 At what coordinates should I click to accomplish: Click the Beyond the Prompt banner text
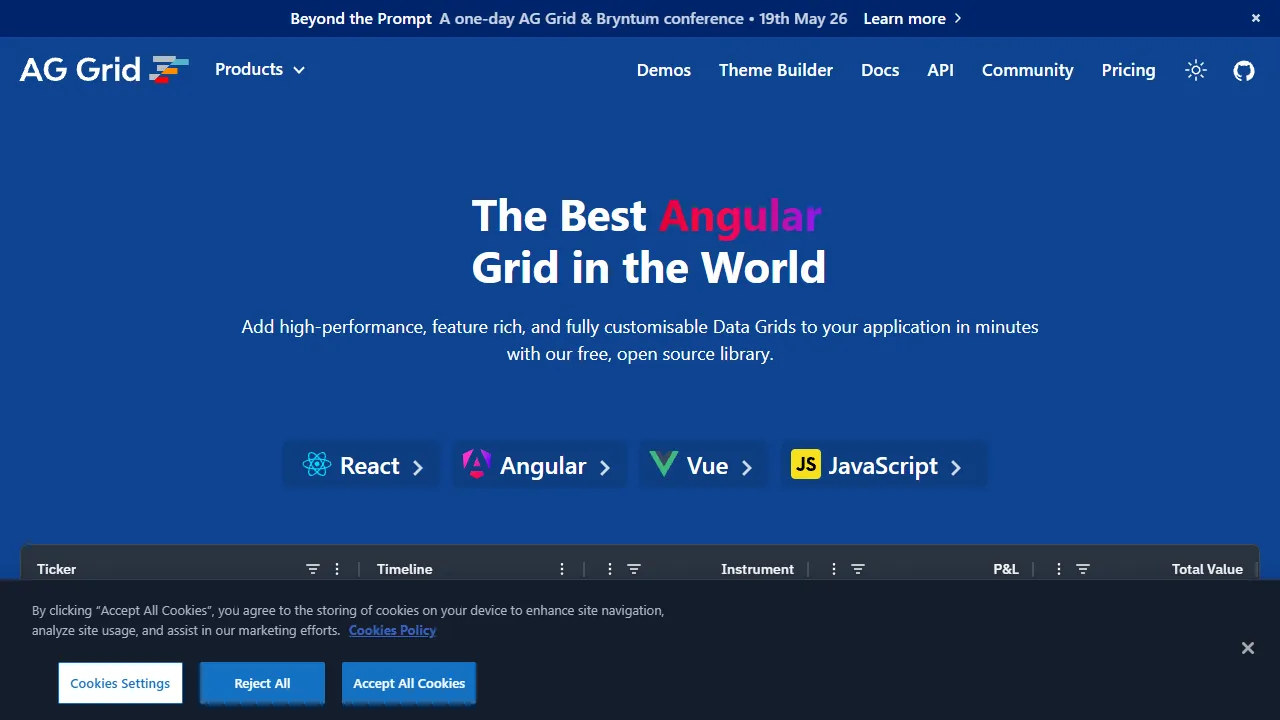click(x=361, y=18)
